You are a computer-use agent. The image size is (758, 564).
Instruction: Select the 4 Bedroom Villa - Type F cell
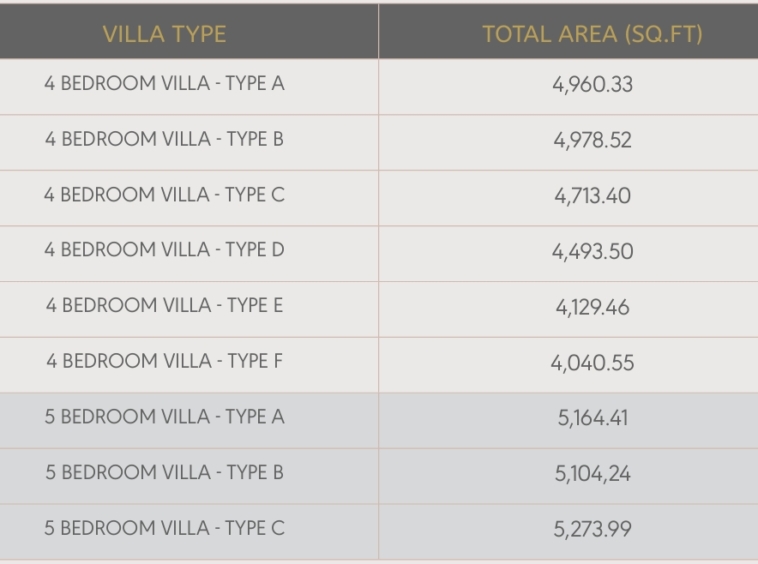[x=164, y=361]
